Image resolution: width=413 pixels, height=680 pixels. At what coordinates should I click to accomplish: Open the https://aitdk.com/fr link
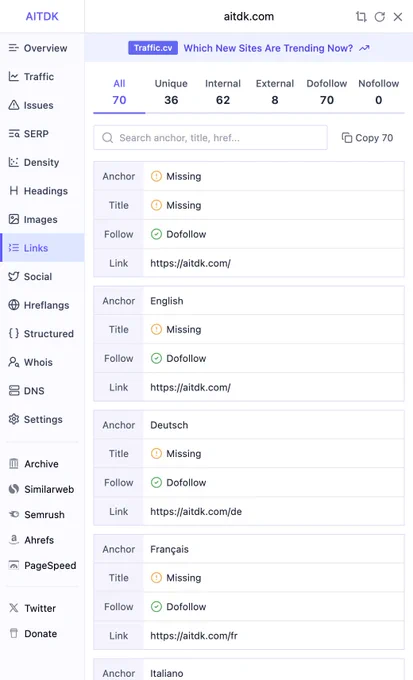pos(194,636)
